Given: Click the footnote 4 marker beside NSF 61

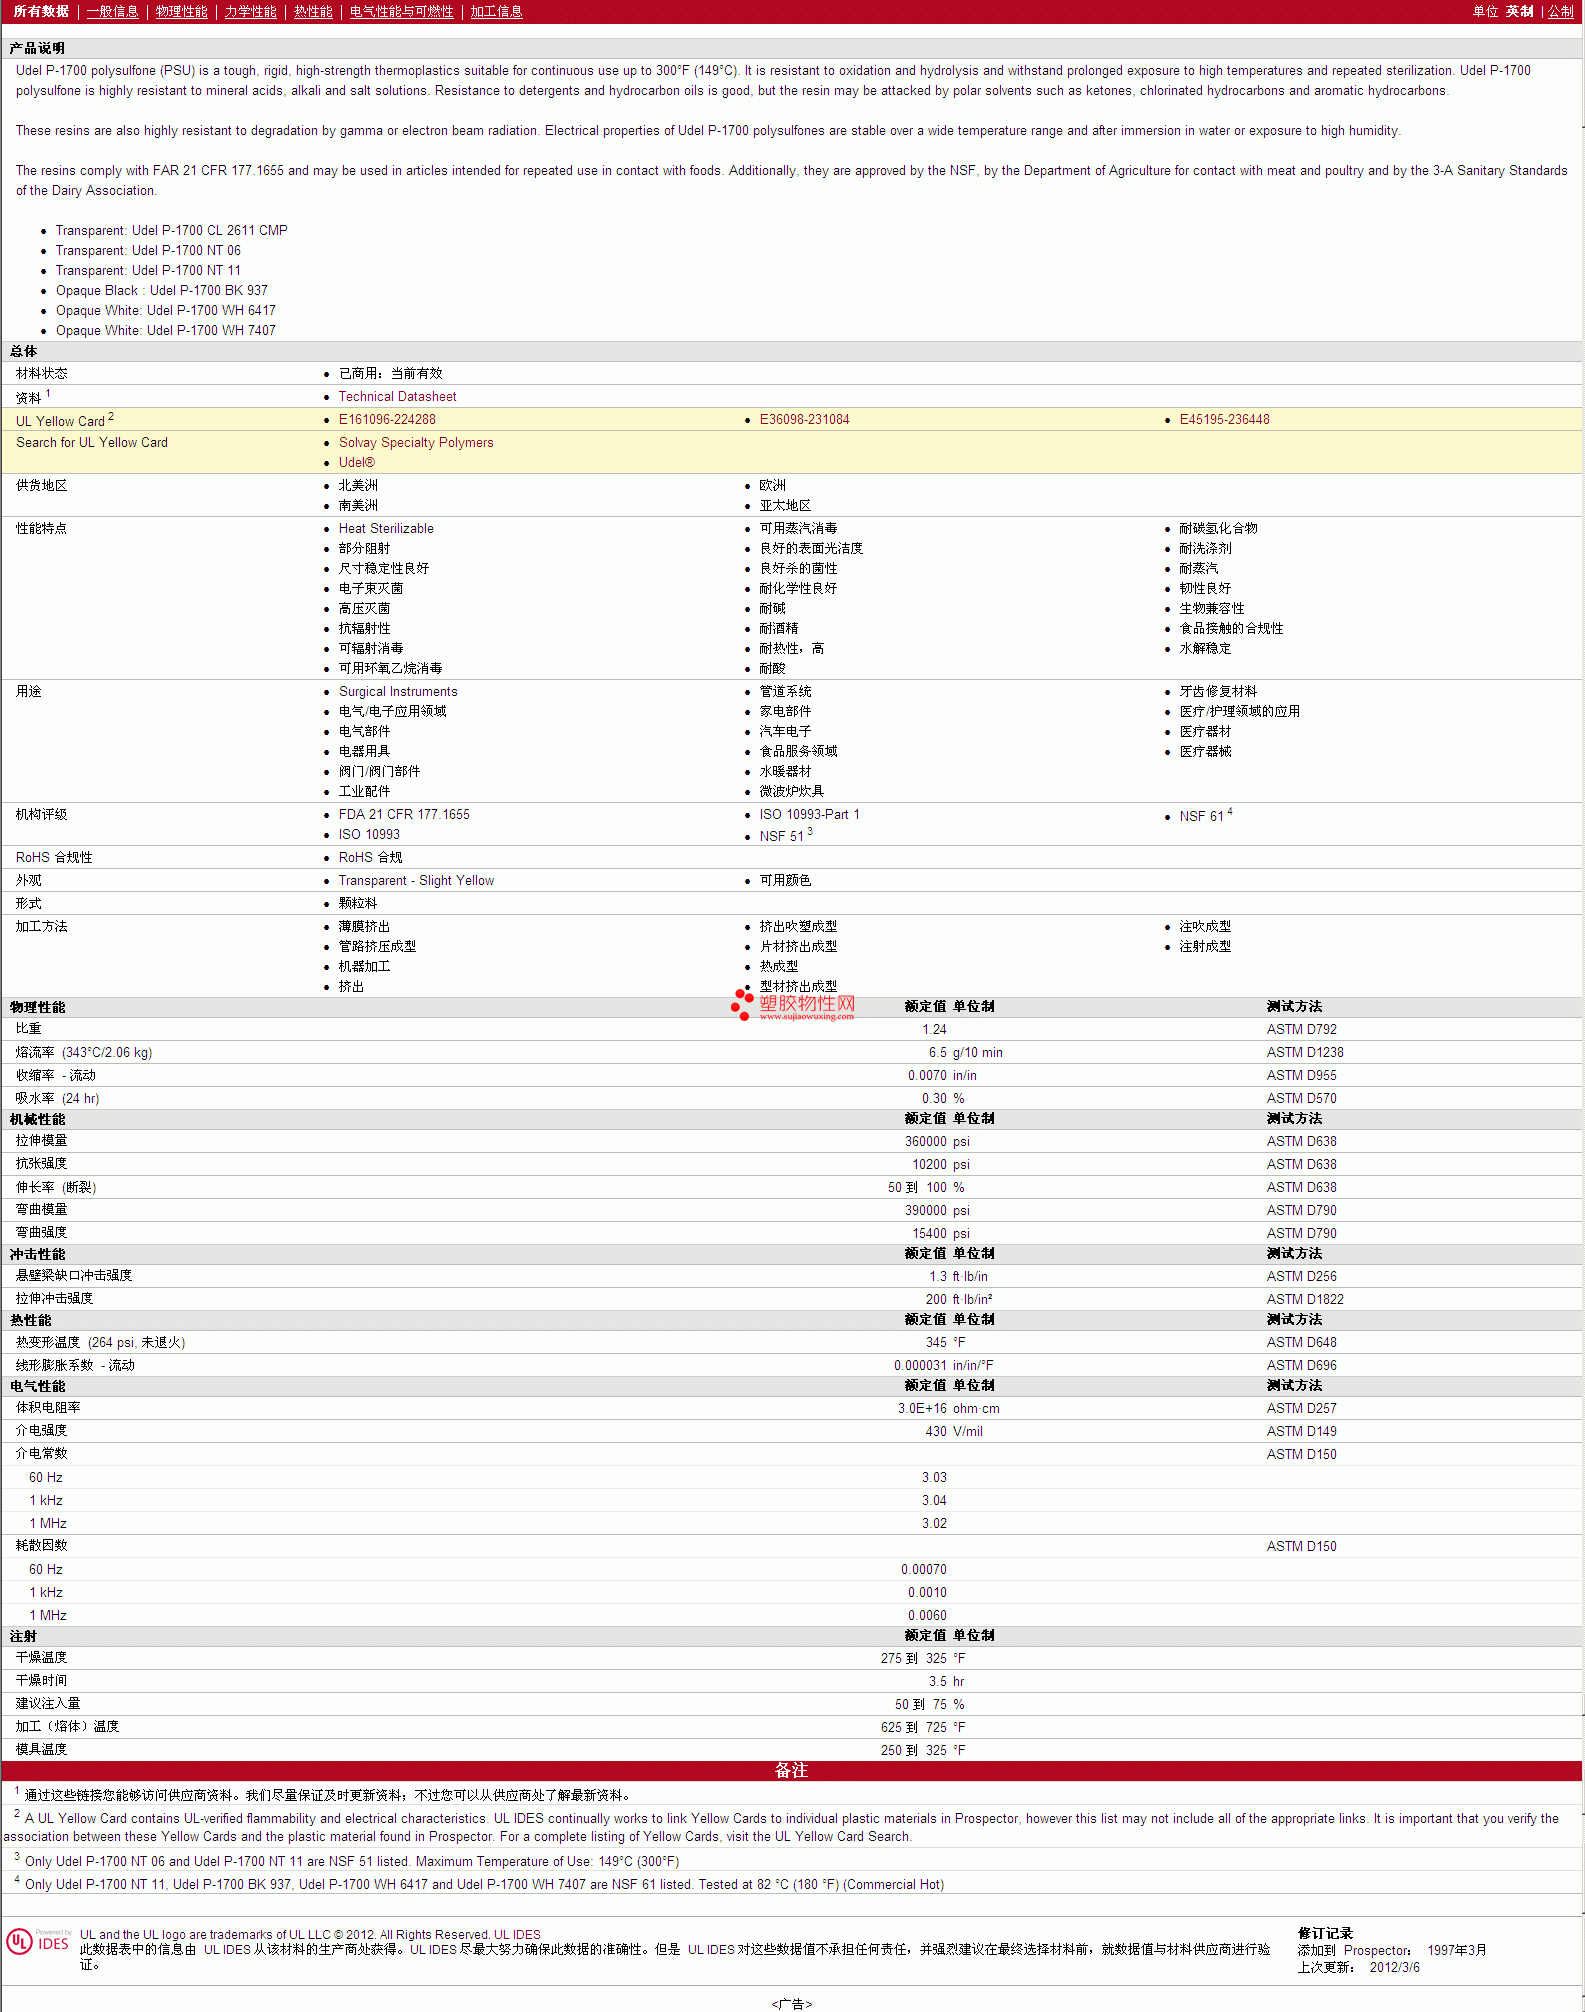Looking at the screenshot, I should 1230,812.
